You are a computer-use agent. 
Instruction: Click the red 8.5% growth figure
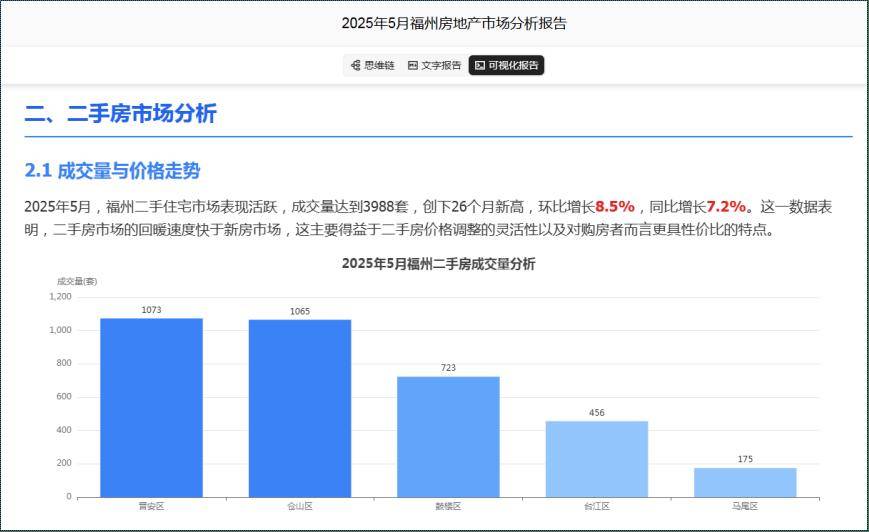point(615,207)
